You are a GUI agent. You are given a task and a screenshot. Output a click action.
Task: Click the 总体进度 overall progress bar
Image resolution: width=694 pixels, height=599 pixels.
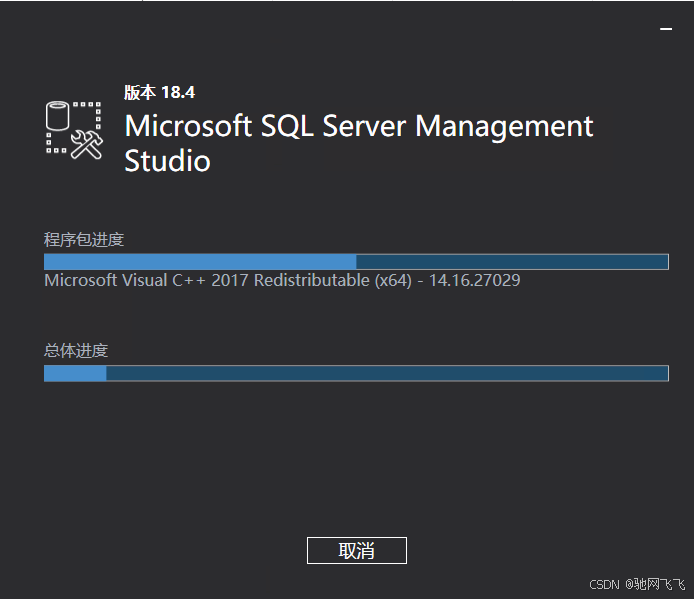click(356, 373)
